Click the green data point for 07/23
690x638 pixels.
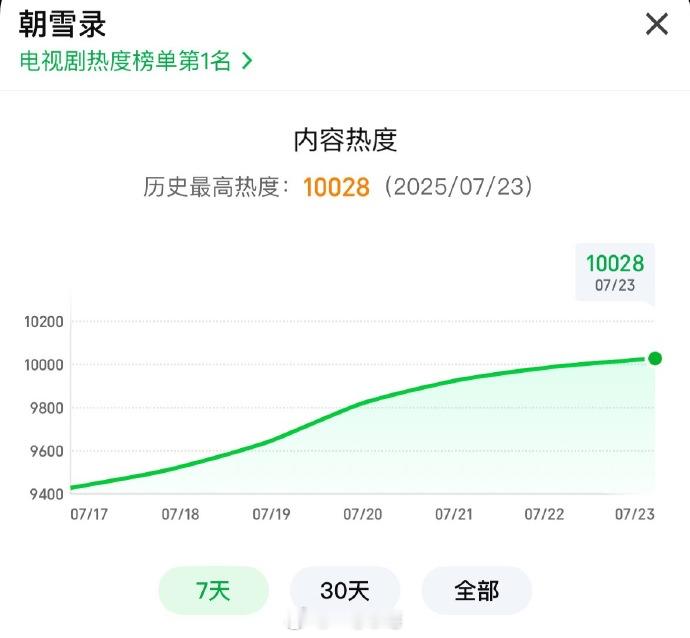pyautogui.click(x=655, y=359)
